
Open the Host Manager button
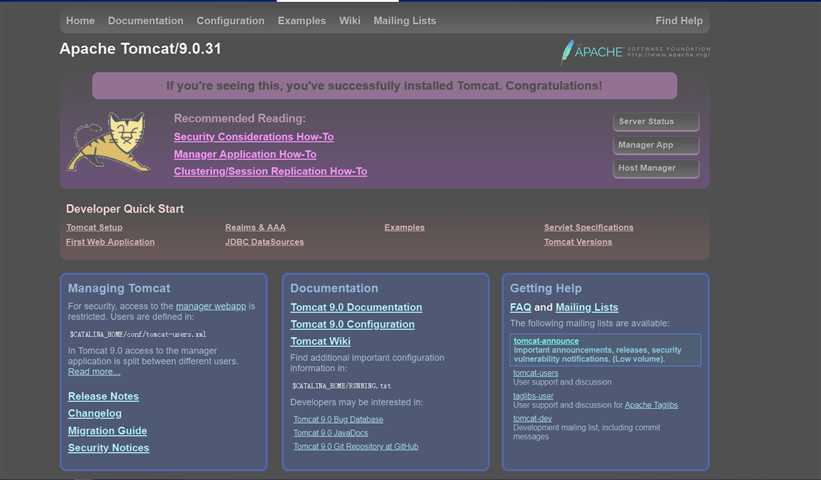(656, 169)
